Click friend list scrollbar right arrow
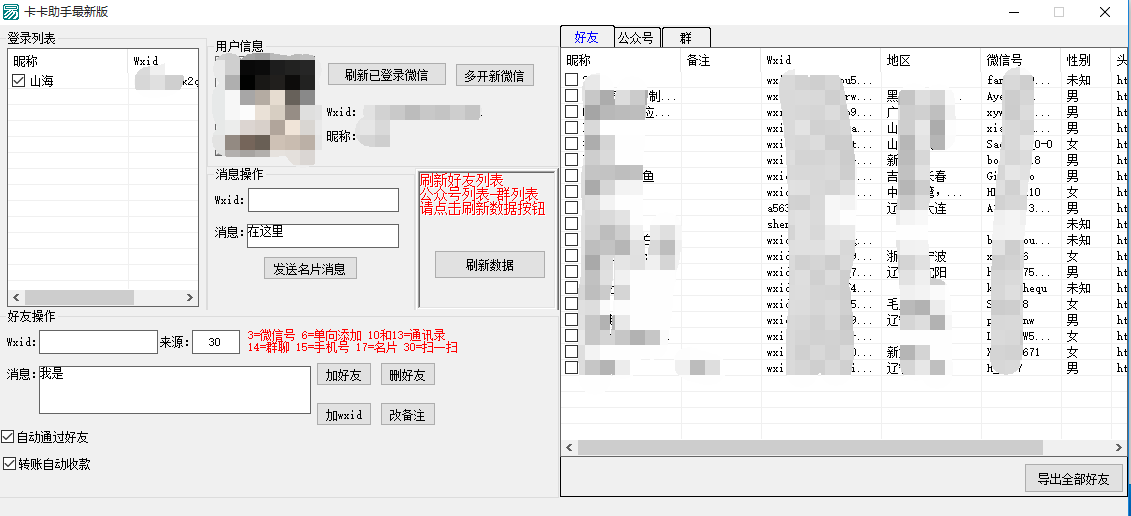The height and width of the screenshot is (516, 1131). click(x=1119, y=447)
